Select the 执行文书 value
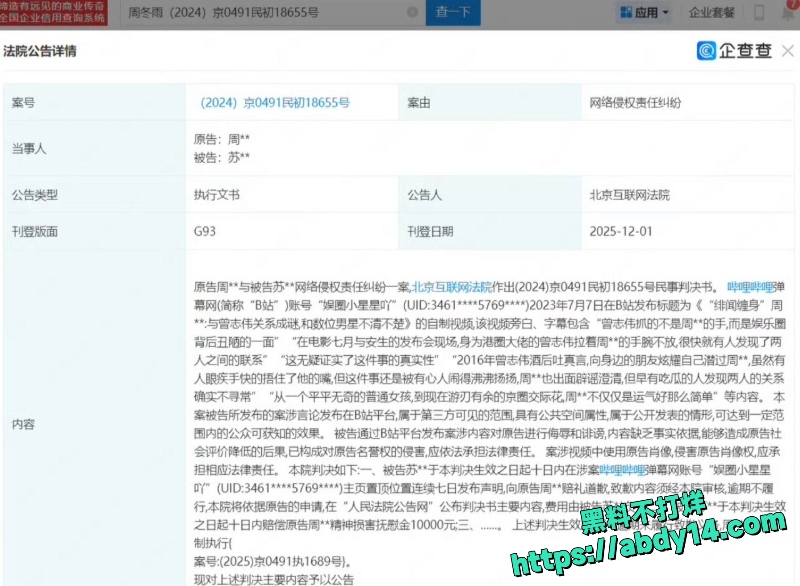Viewport: 800px width, 586px height. pyautogui.click(x=216, y=195)
